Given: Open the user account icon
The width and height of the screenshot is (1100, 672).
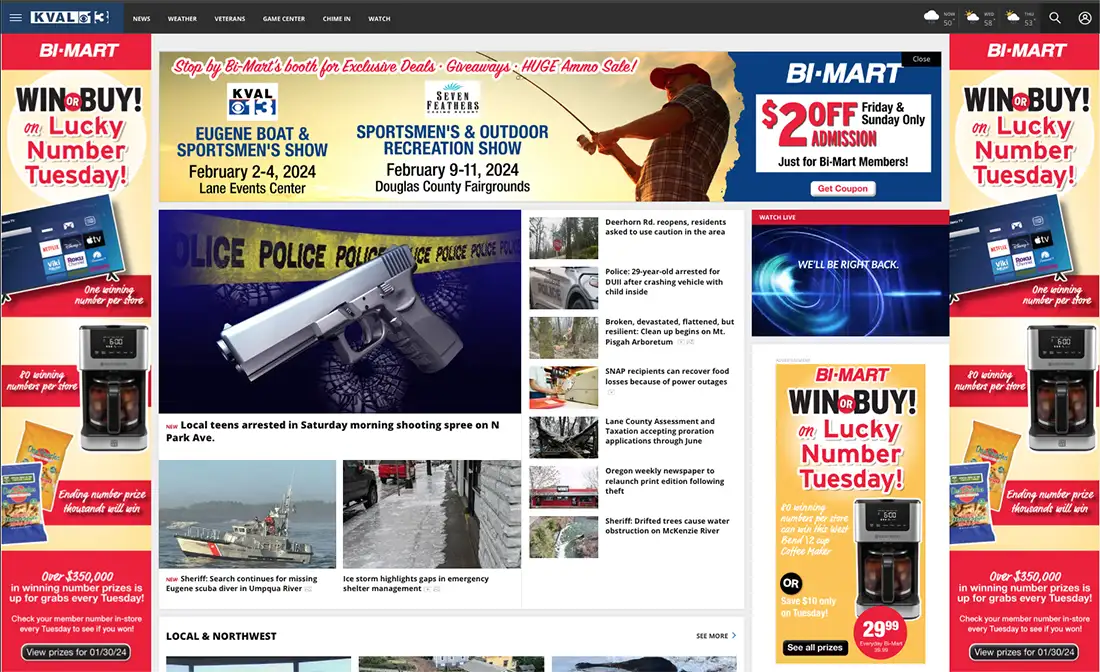Looking at the screenshot, I should click(x=1085, y=18).
